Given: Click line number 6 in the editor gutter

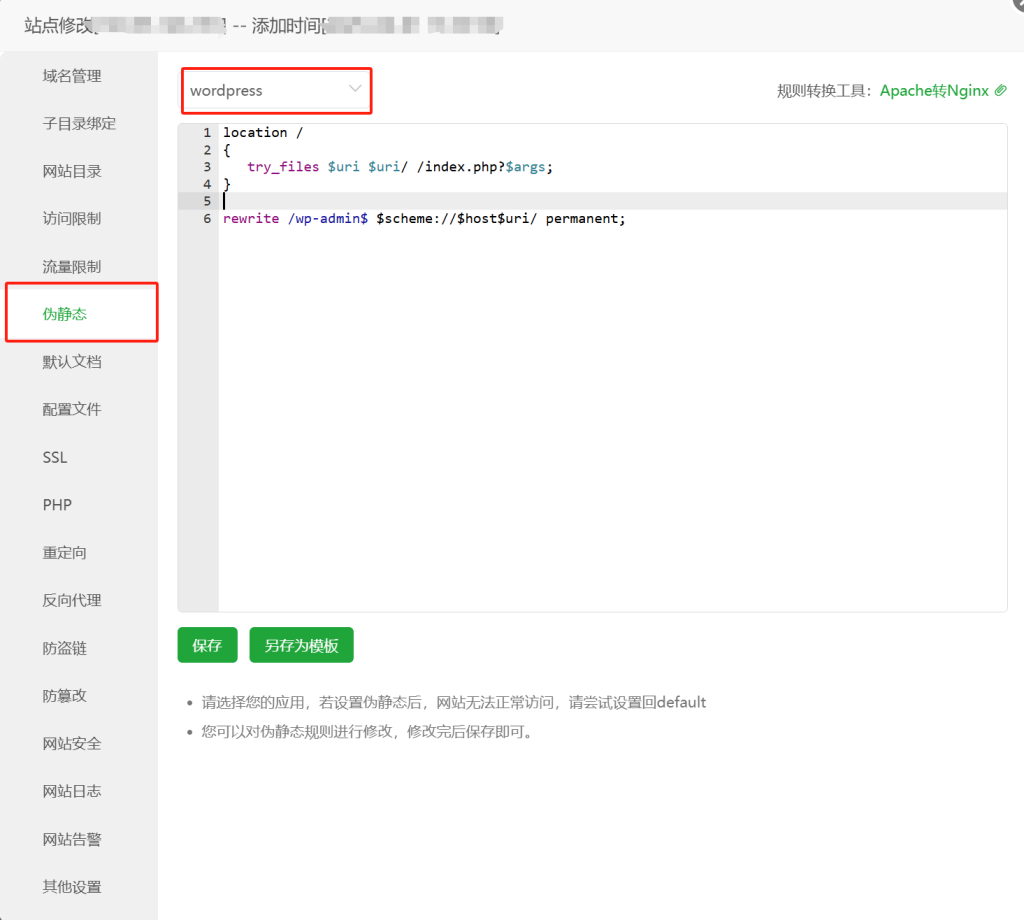Looking at the screenshot, I should 207,218.
